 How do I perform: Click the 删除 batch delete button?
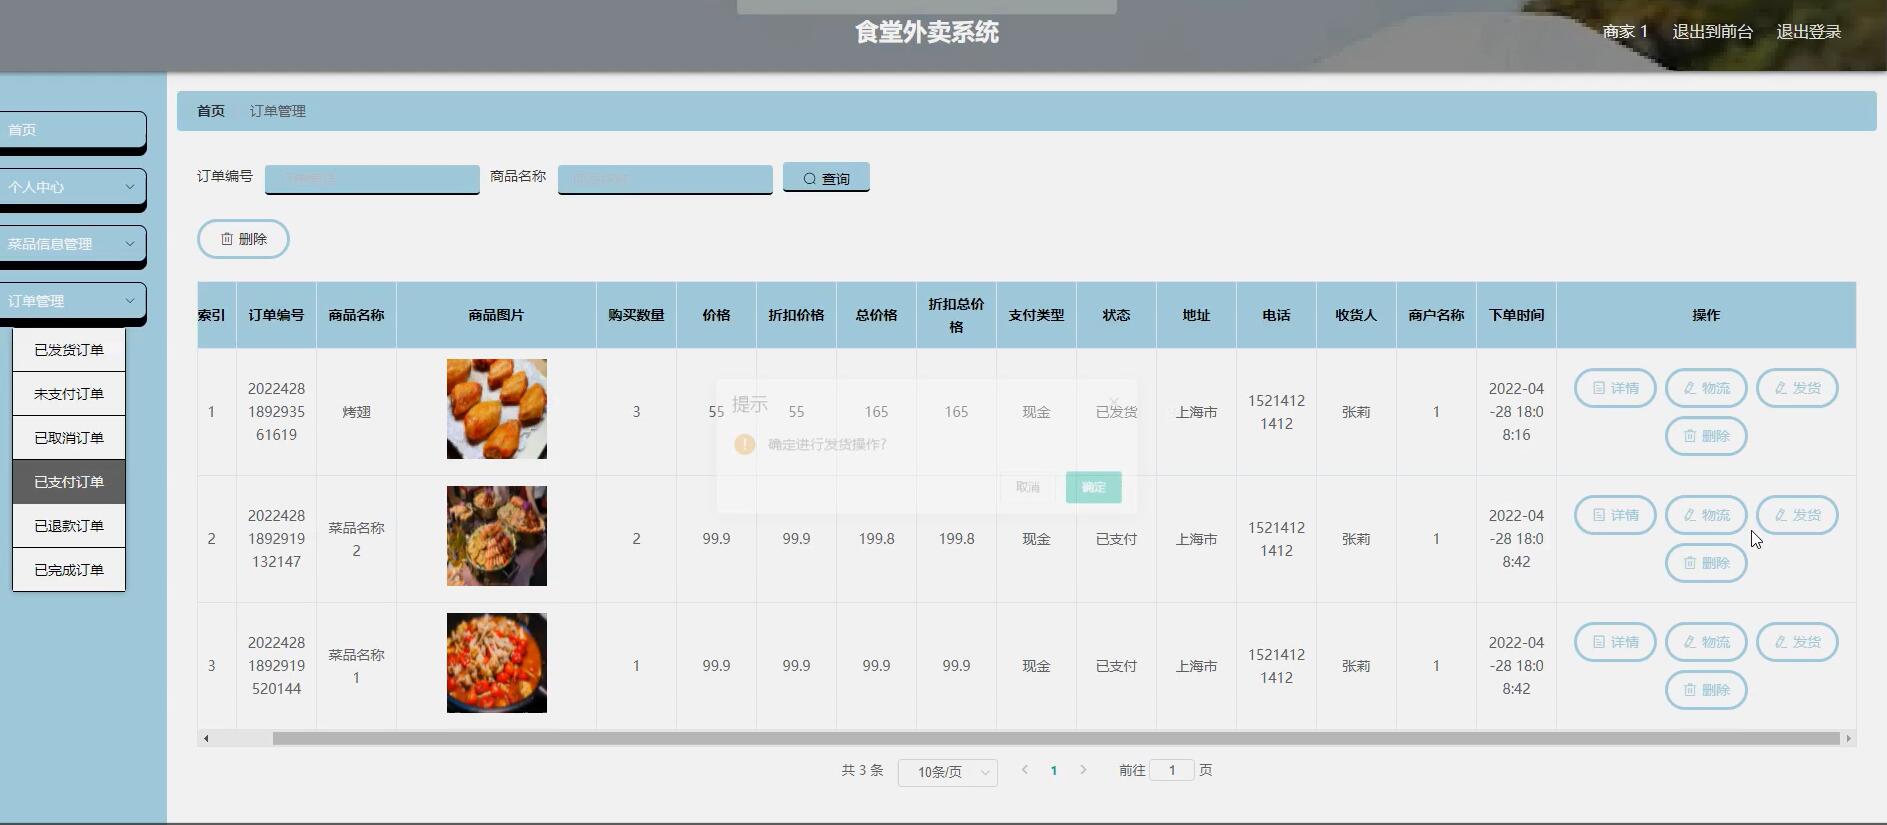pos(243,239)
